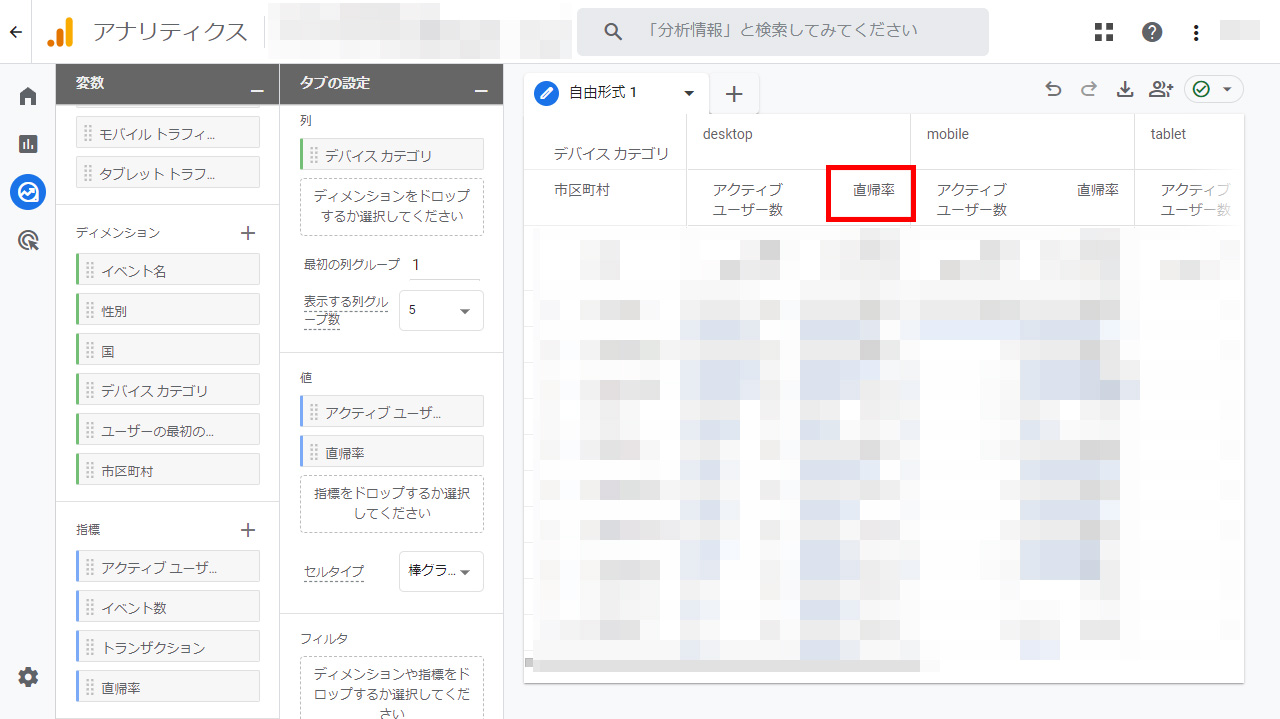
Task: Select the タブレット トラフ… segment chip
Action: (x=168, y=173)
